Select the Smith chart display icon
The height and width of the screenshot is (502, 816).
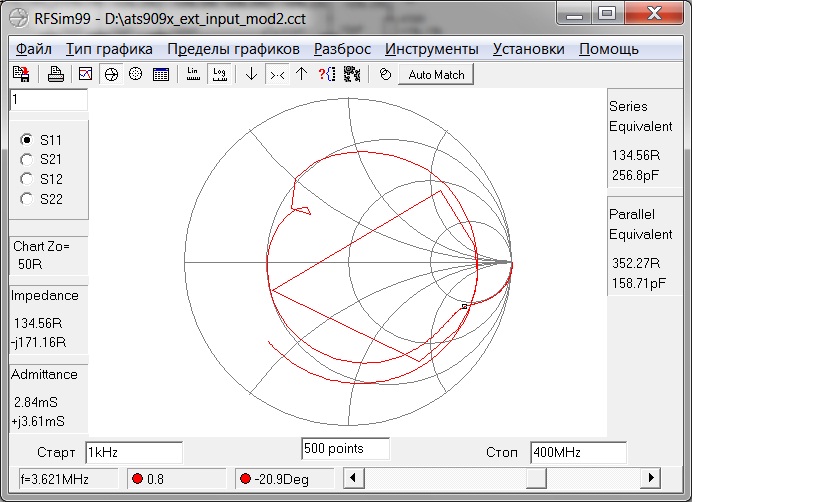click(x=111, y=74)
